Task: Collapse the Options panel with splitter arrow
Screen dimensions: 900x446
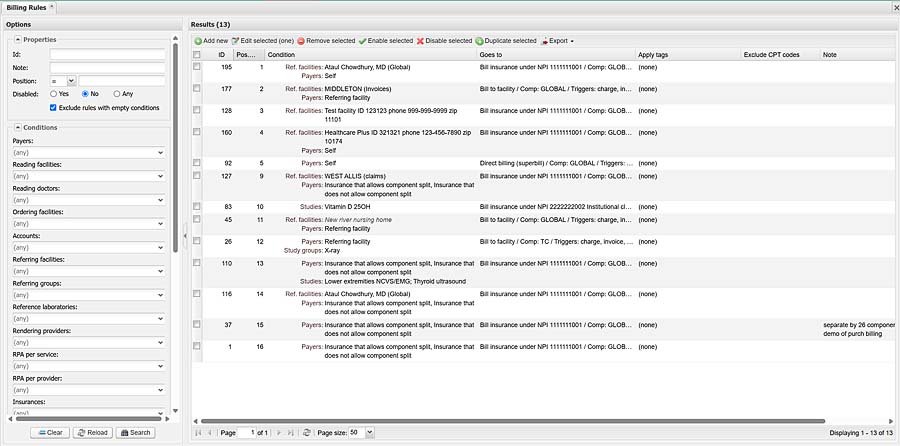Action: coord(186,236)
